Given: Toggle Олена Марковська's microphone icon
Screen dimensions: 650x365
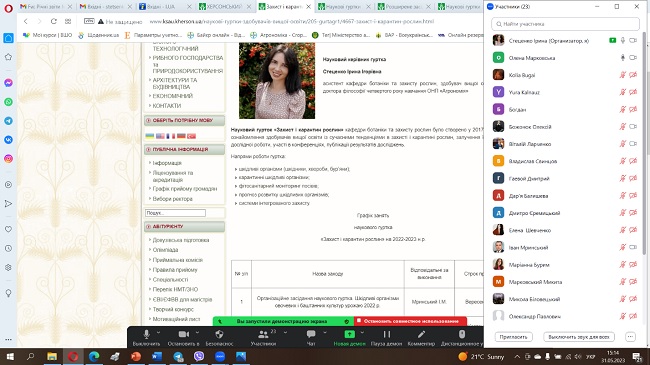Looking at the screenshot, I should tap(622, 58).
